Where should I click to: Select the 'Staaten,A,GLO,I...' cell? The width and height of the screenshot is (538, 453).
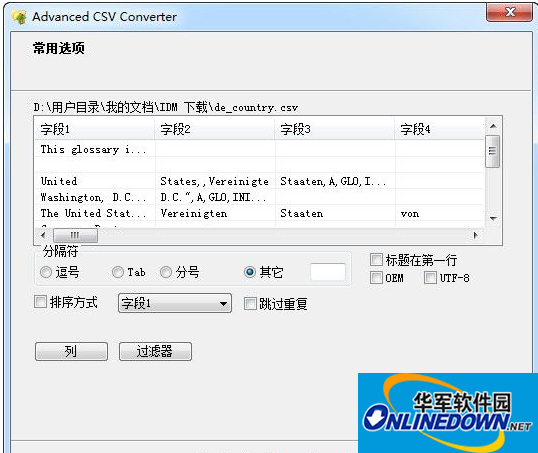pos(335,181)
